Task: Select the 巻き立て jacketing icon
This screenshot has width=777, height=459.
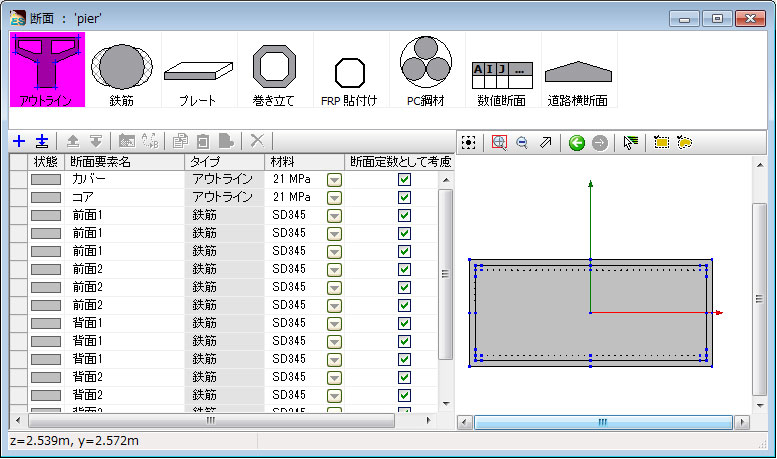Action: 274,70
